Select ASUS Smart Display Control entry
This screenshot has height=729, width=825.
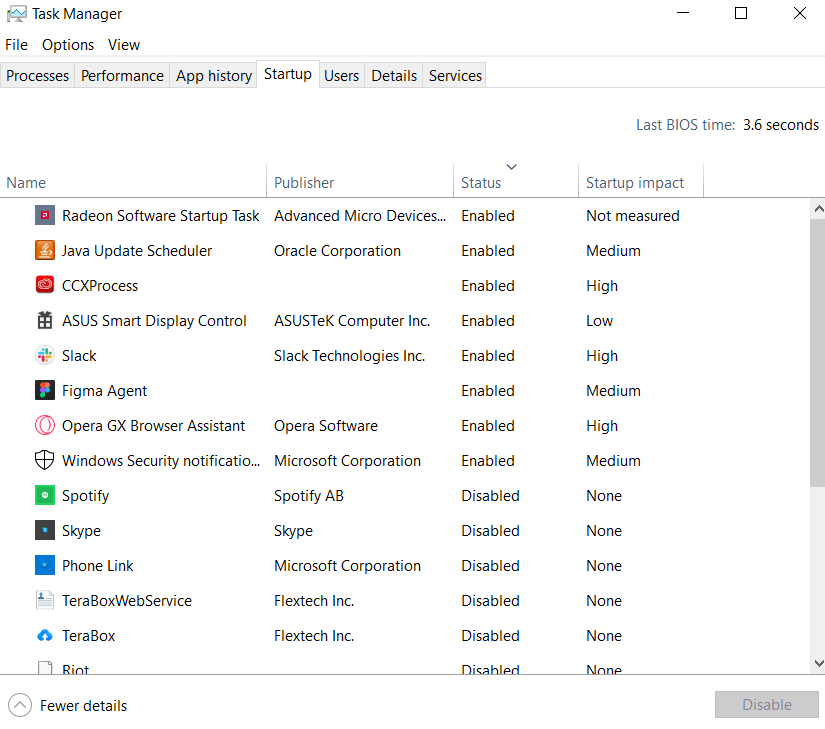pyautogui.click(x=154, y=321)
